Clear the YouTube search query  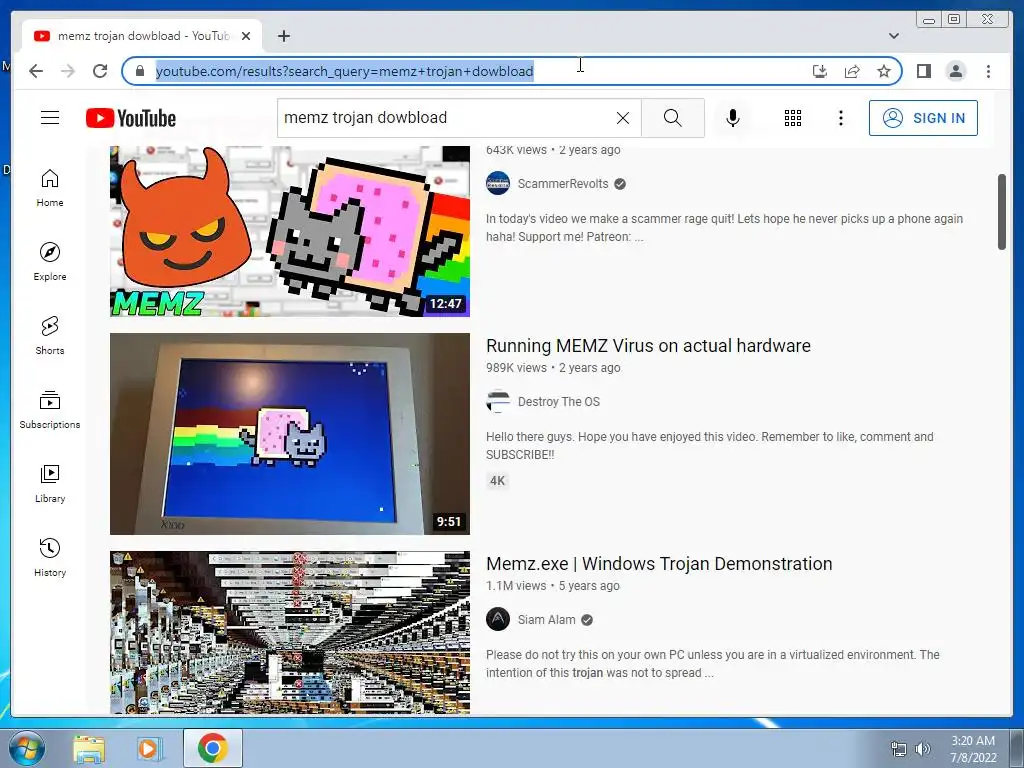(x=622, y=118)
